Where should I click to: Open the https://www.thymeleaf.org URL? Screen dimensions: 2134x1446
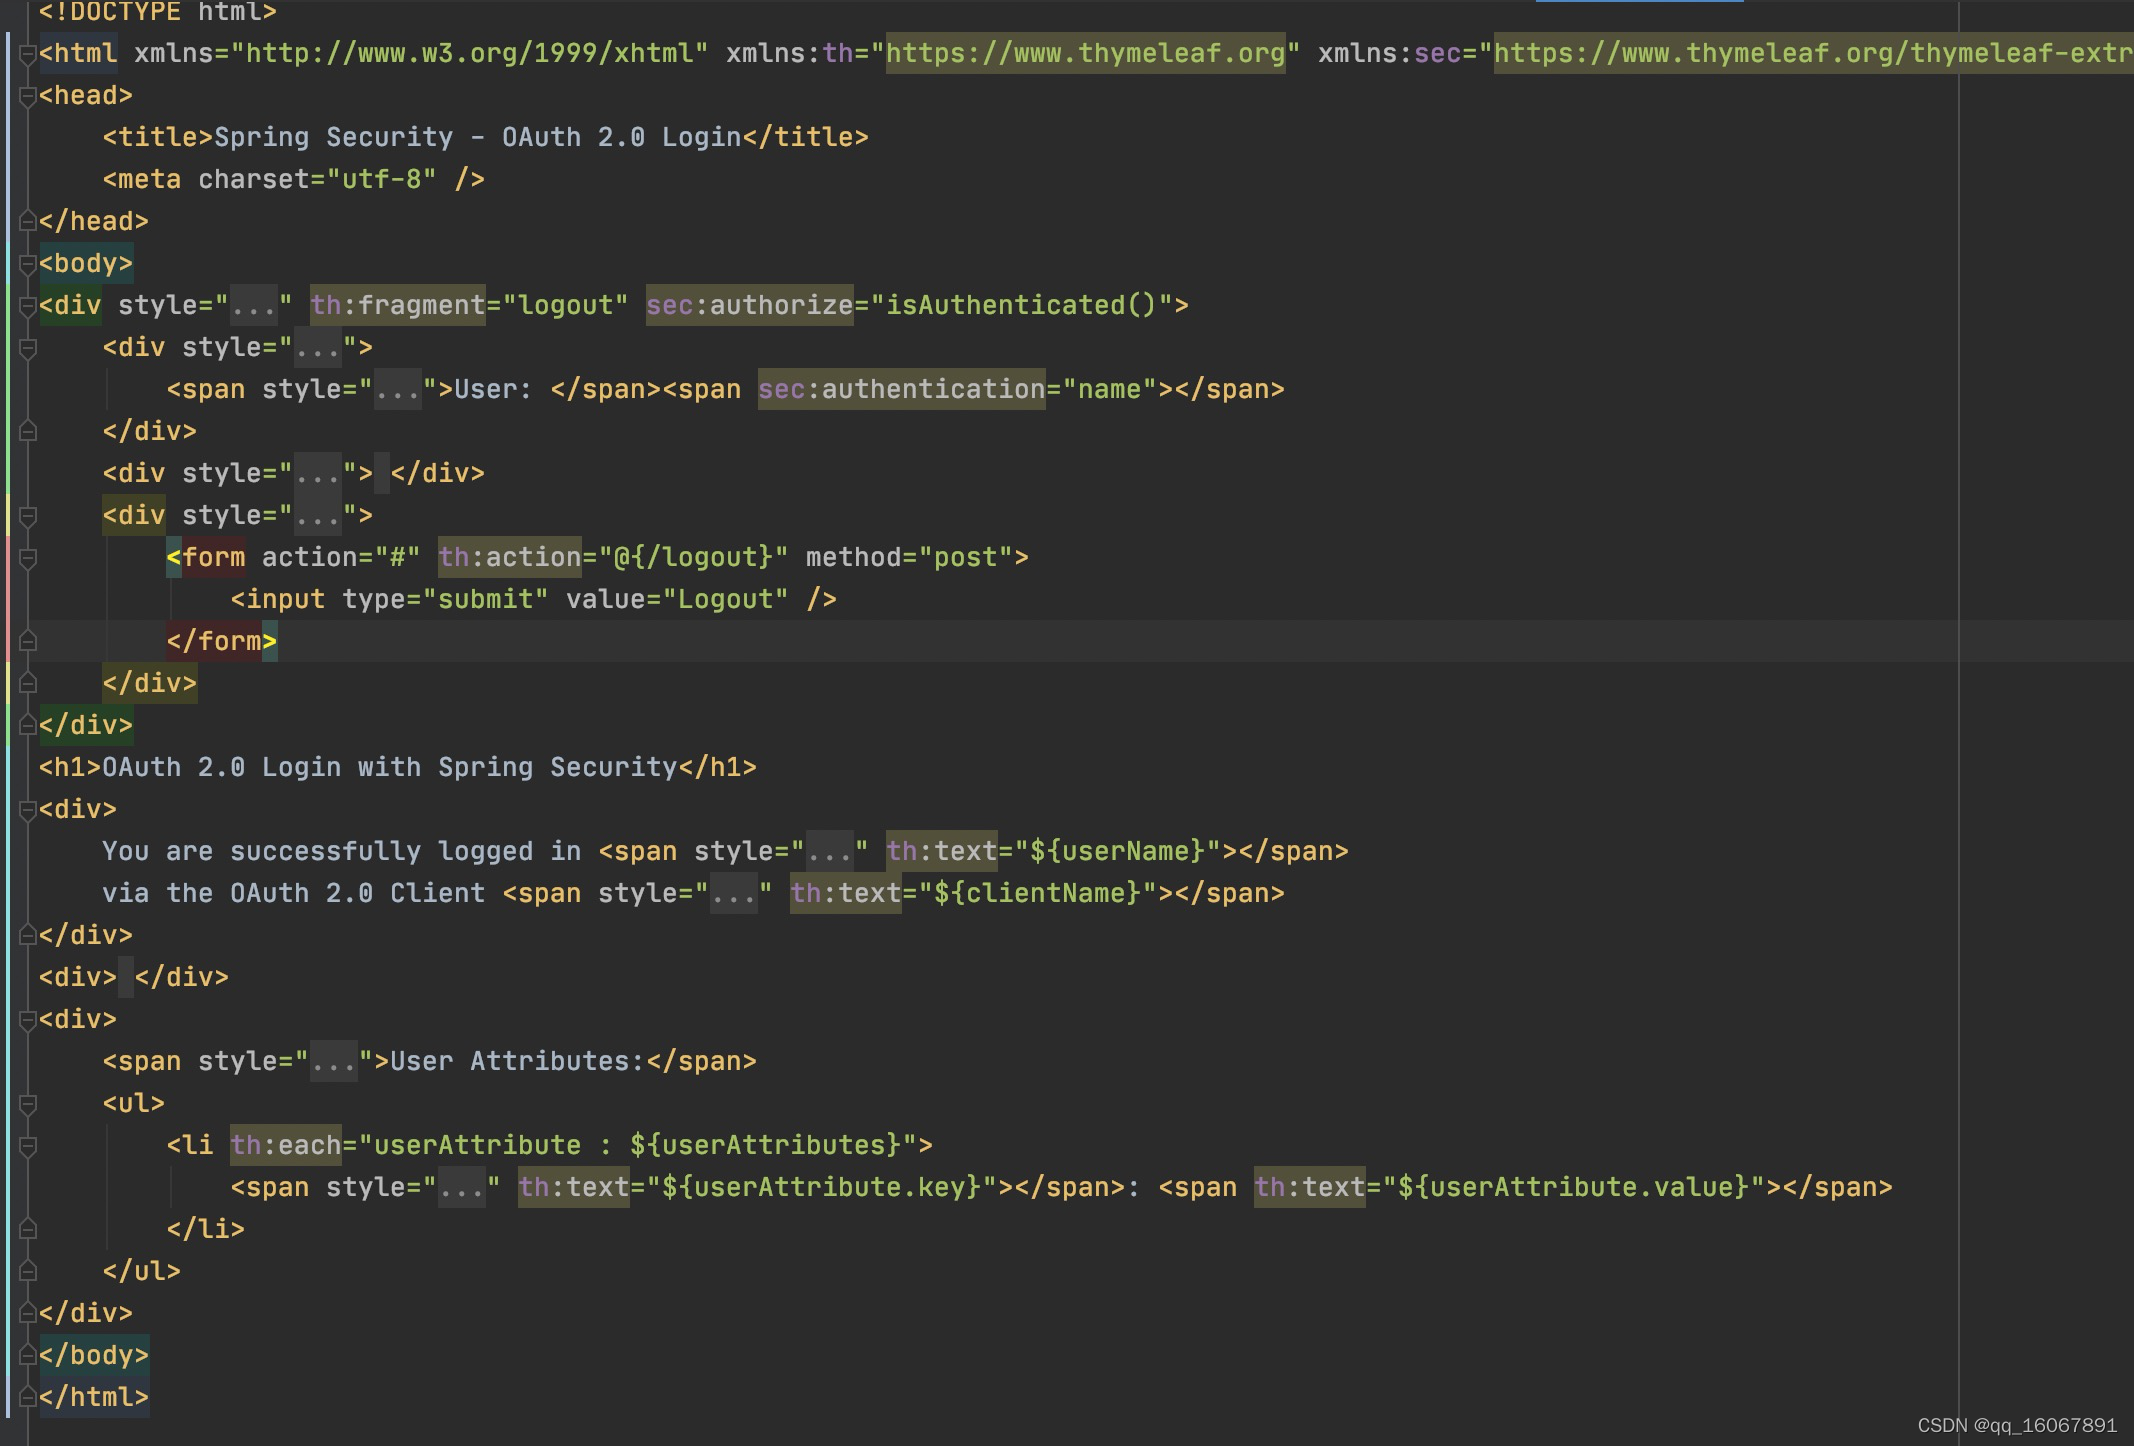[1083, 53]
